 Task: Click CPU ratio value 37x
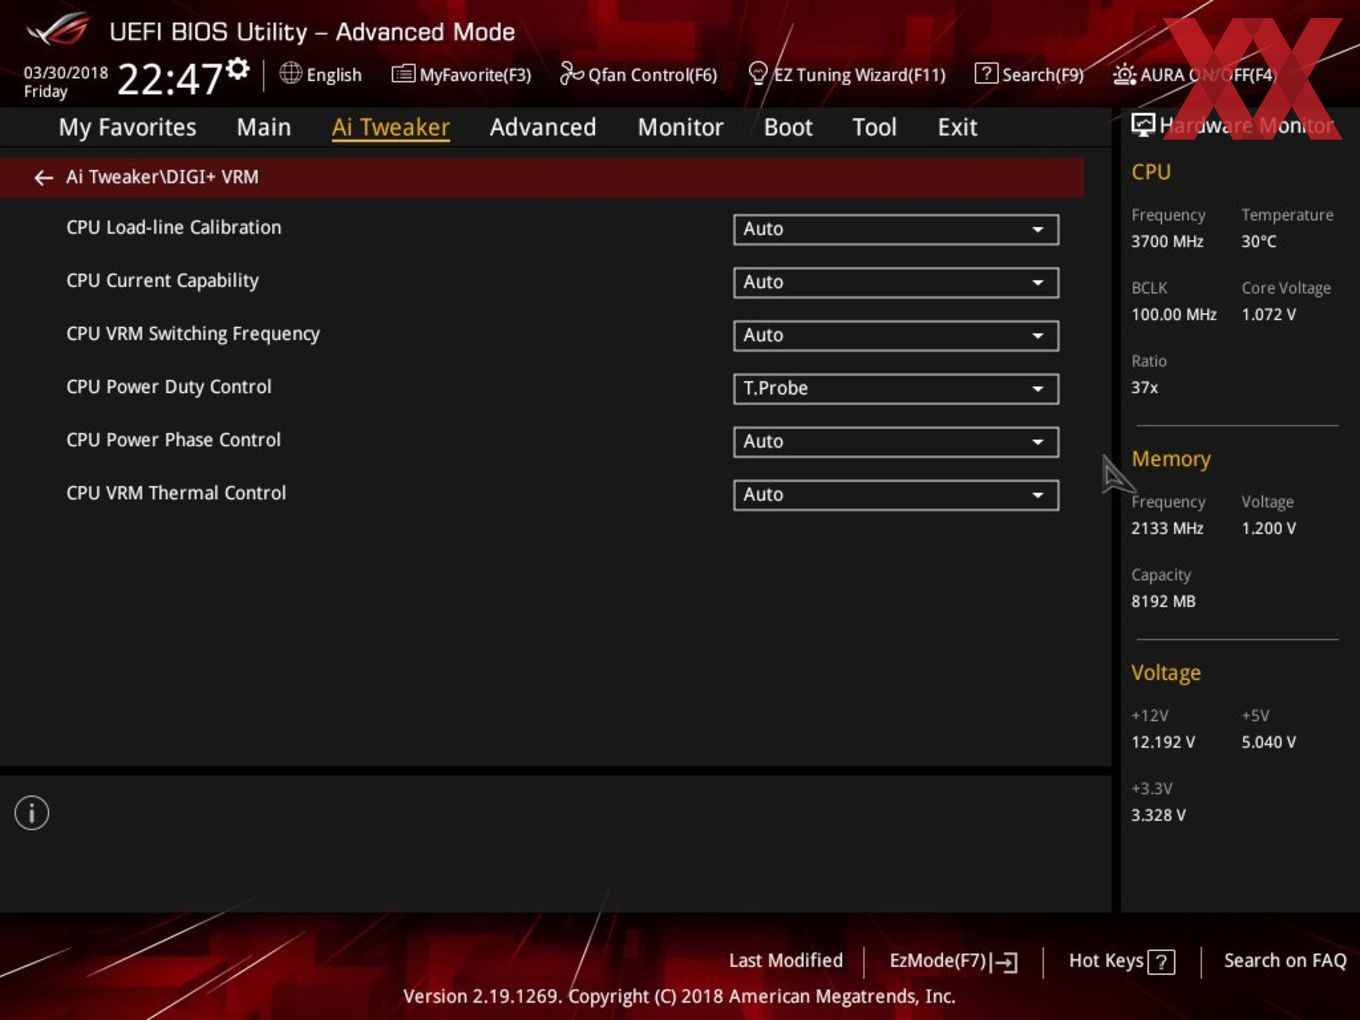coord(1144,388)
